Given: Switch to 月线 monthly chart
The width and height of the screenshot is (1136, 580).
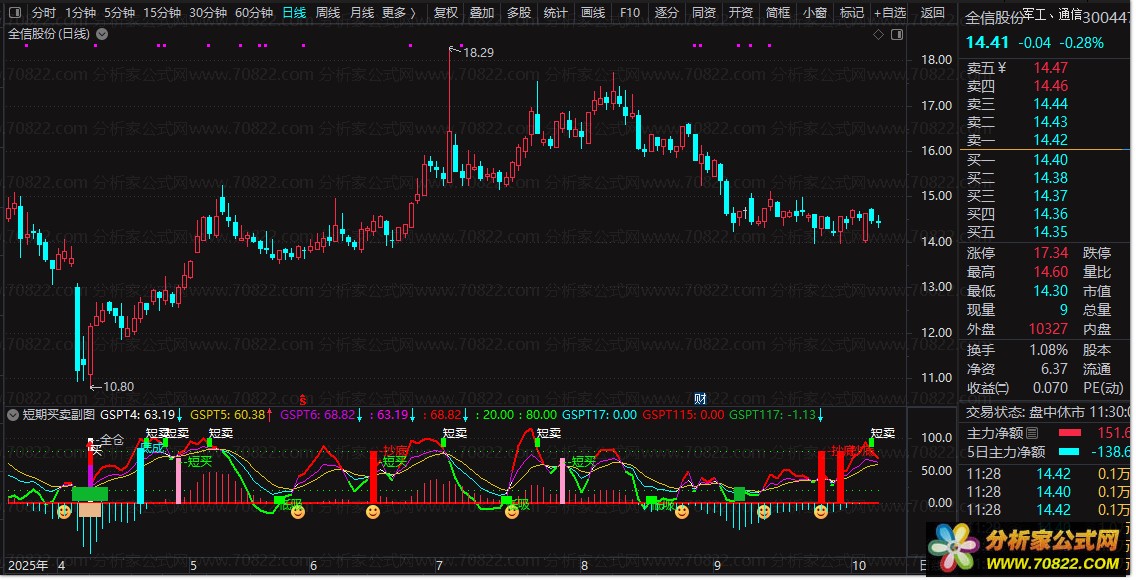Looking at the screenshot, I should [362, 12].
